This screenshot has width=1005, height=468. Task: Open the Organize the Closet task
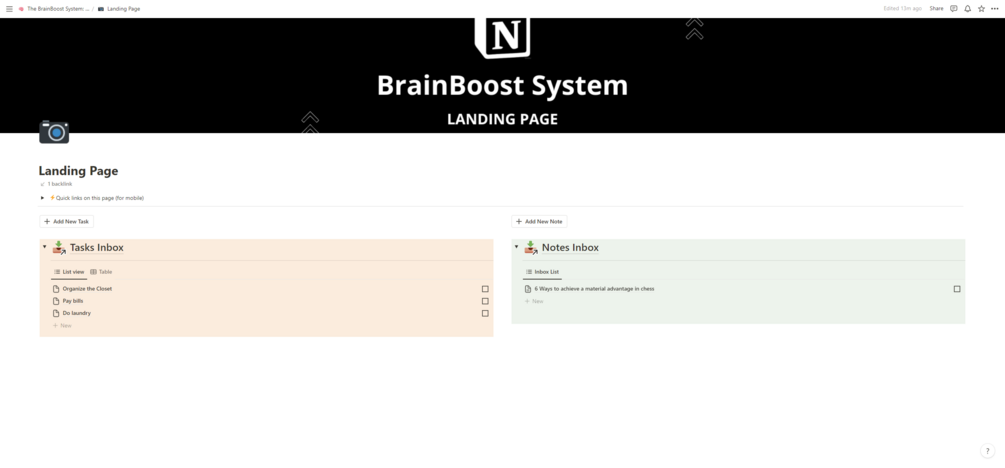(x=87, y=289)
